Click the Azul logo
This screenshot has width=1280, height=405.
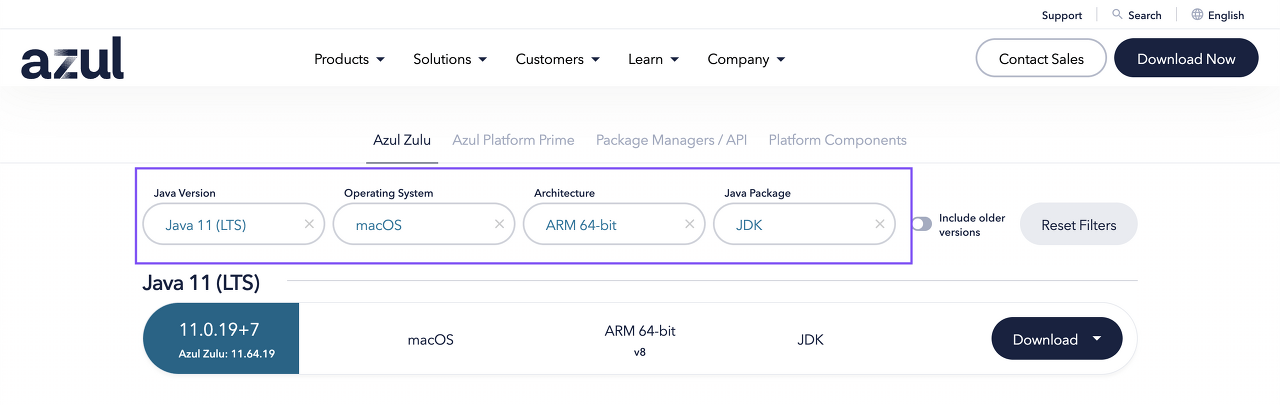(x=72, y=59)
